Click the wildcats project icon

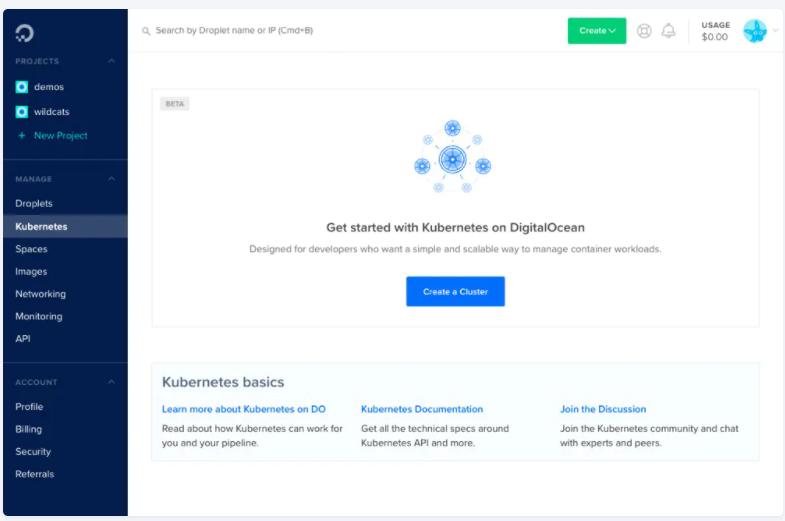[22, 112]
